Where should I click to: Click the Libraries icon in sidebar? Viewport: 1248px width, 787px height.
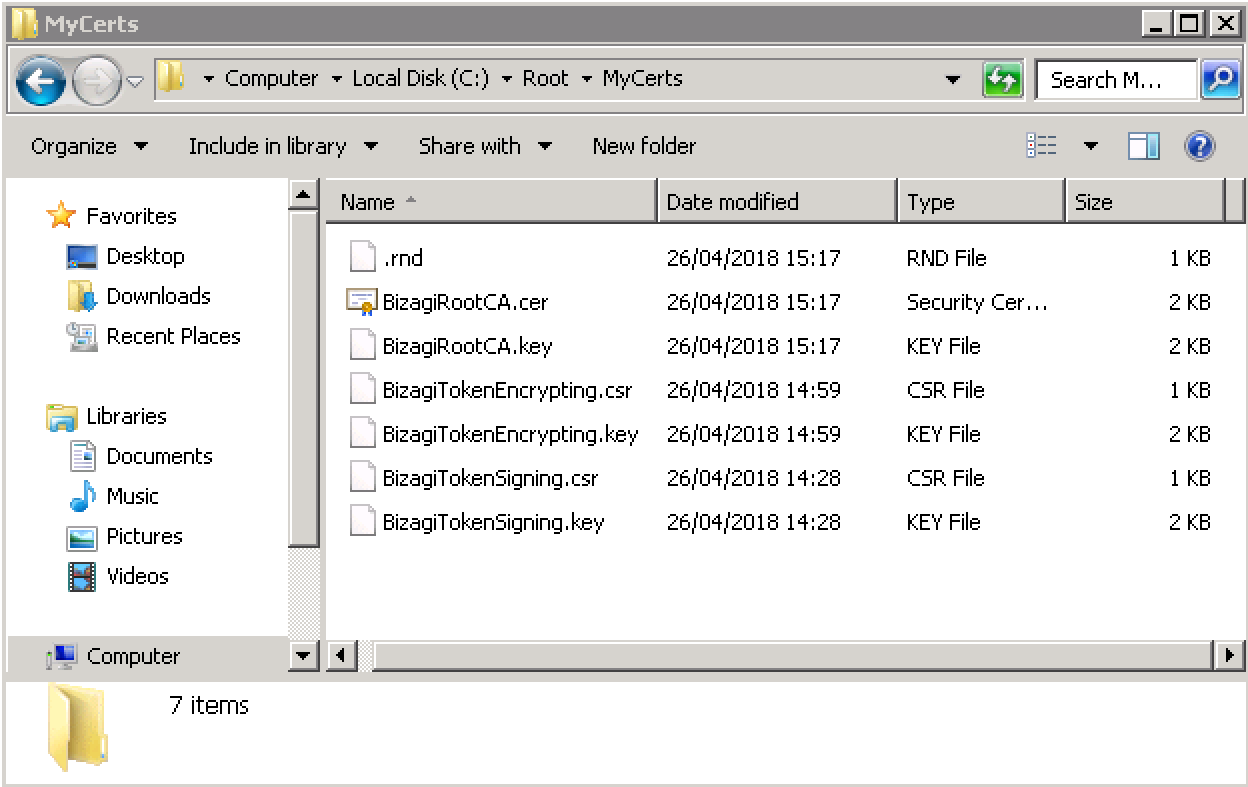click(62, 416)
